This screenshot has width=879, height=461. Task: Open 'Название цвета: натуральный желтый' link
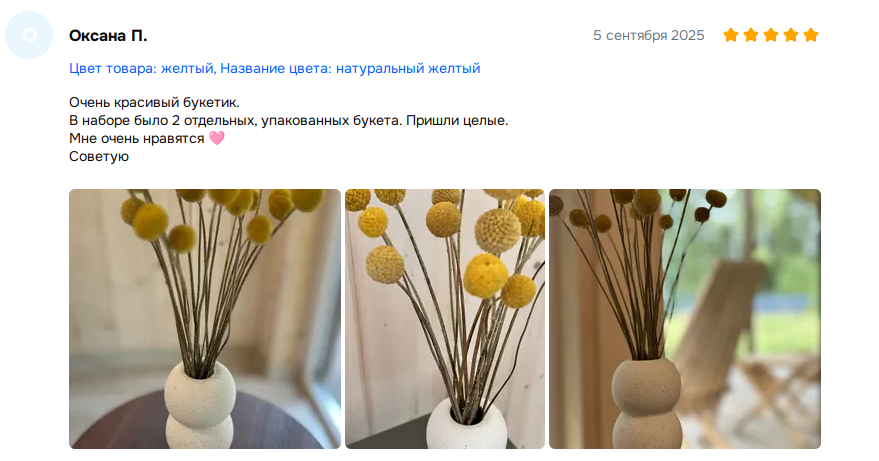(350, 68)
